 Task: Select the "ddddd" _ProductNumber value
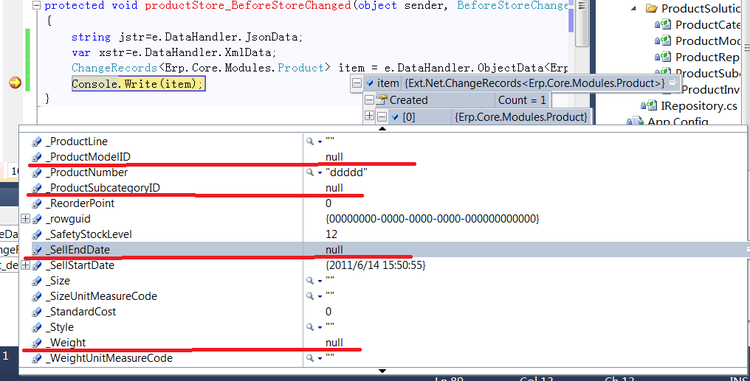(346, 173)
